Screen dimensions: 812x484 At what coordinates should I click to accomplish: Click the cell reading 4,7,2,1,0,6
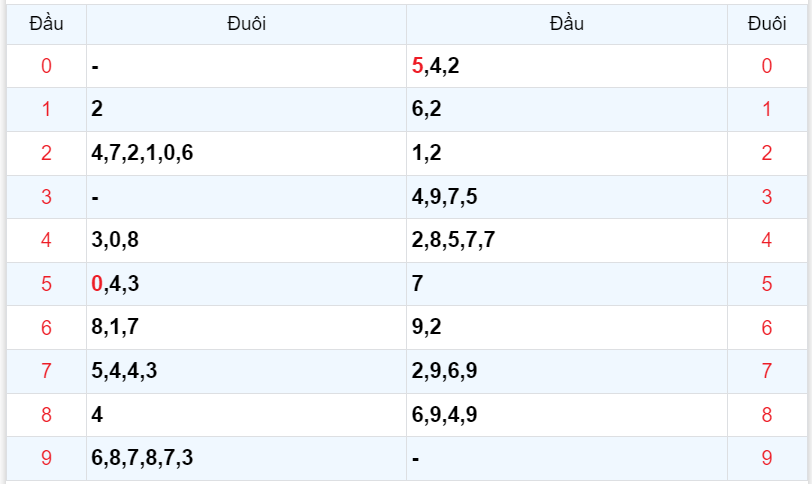click(x=142, y=153)
